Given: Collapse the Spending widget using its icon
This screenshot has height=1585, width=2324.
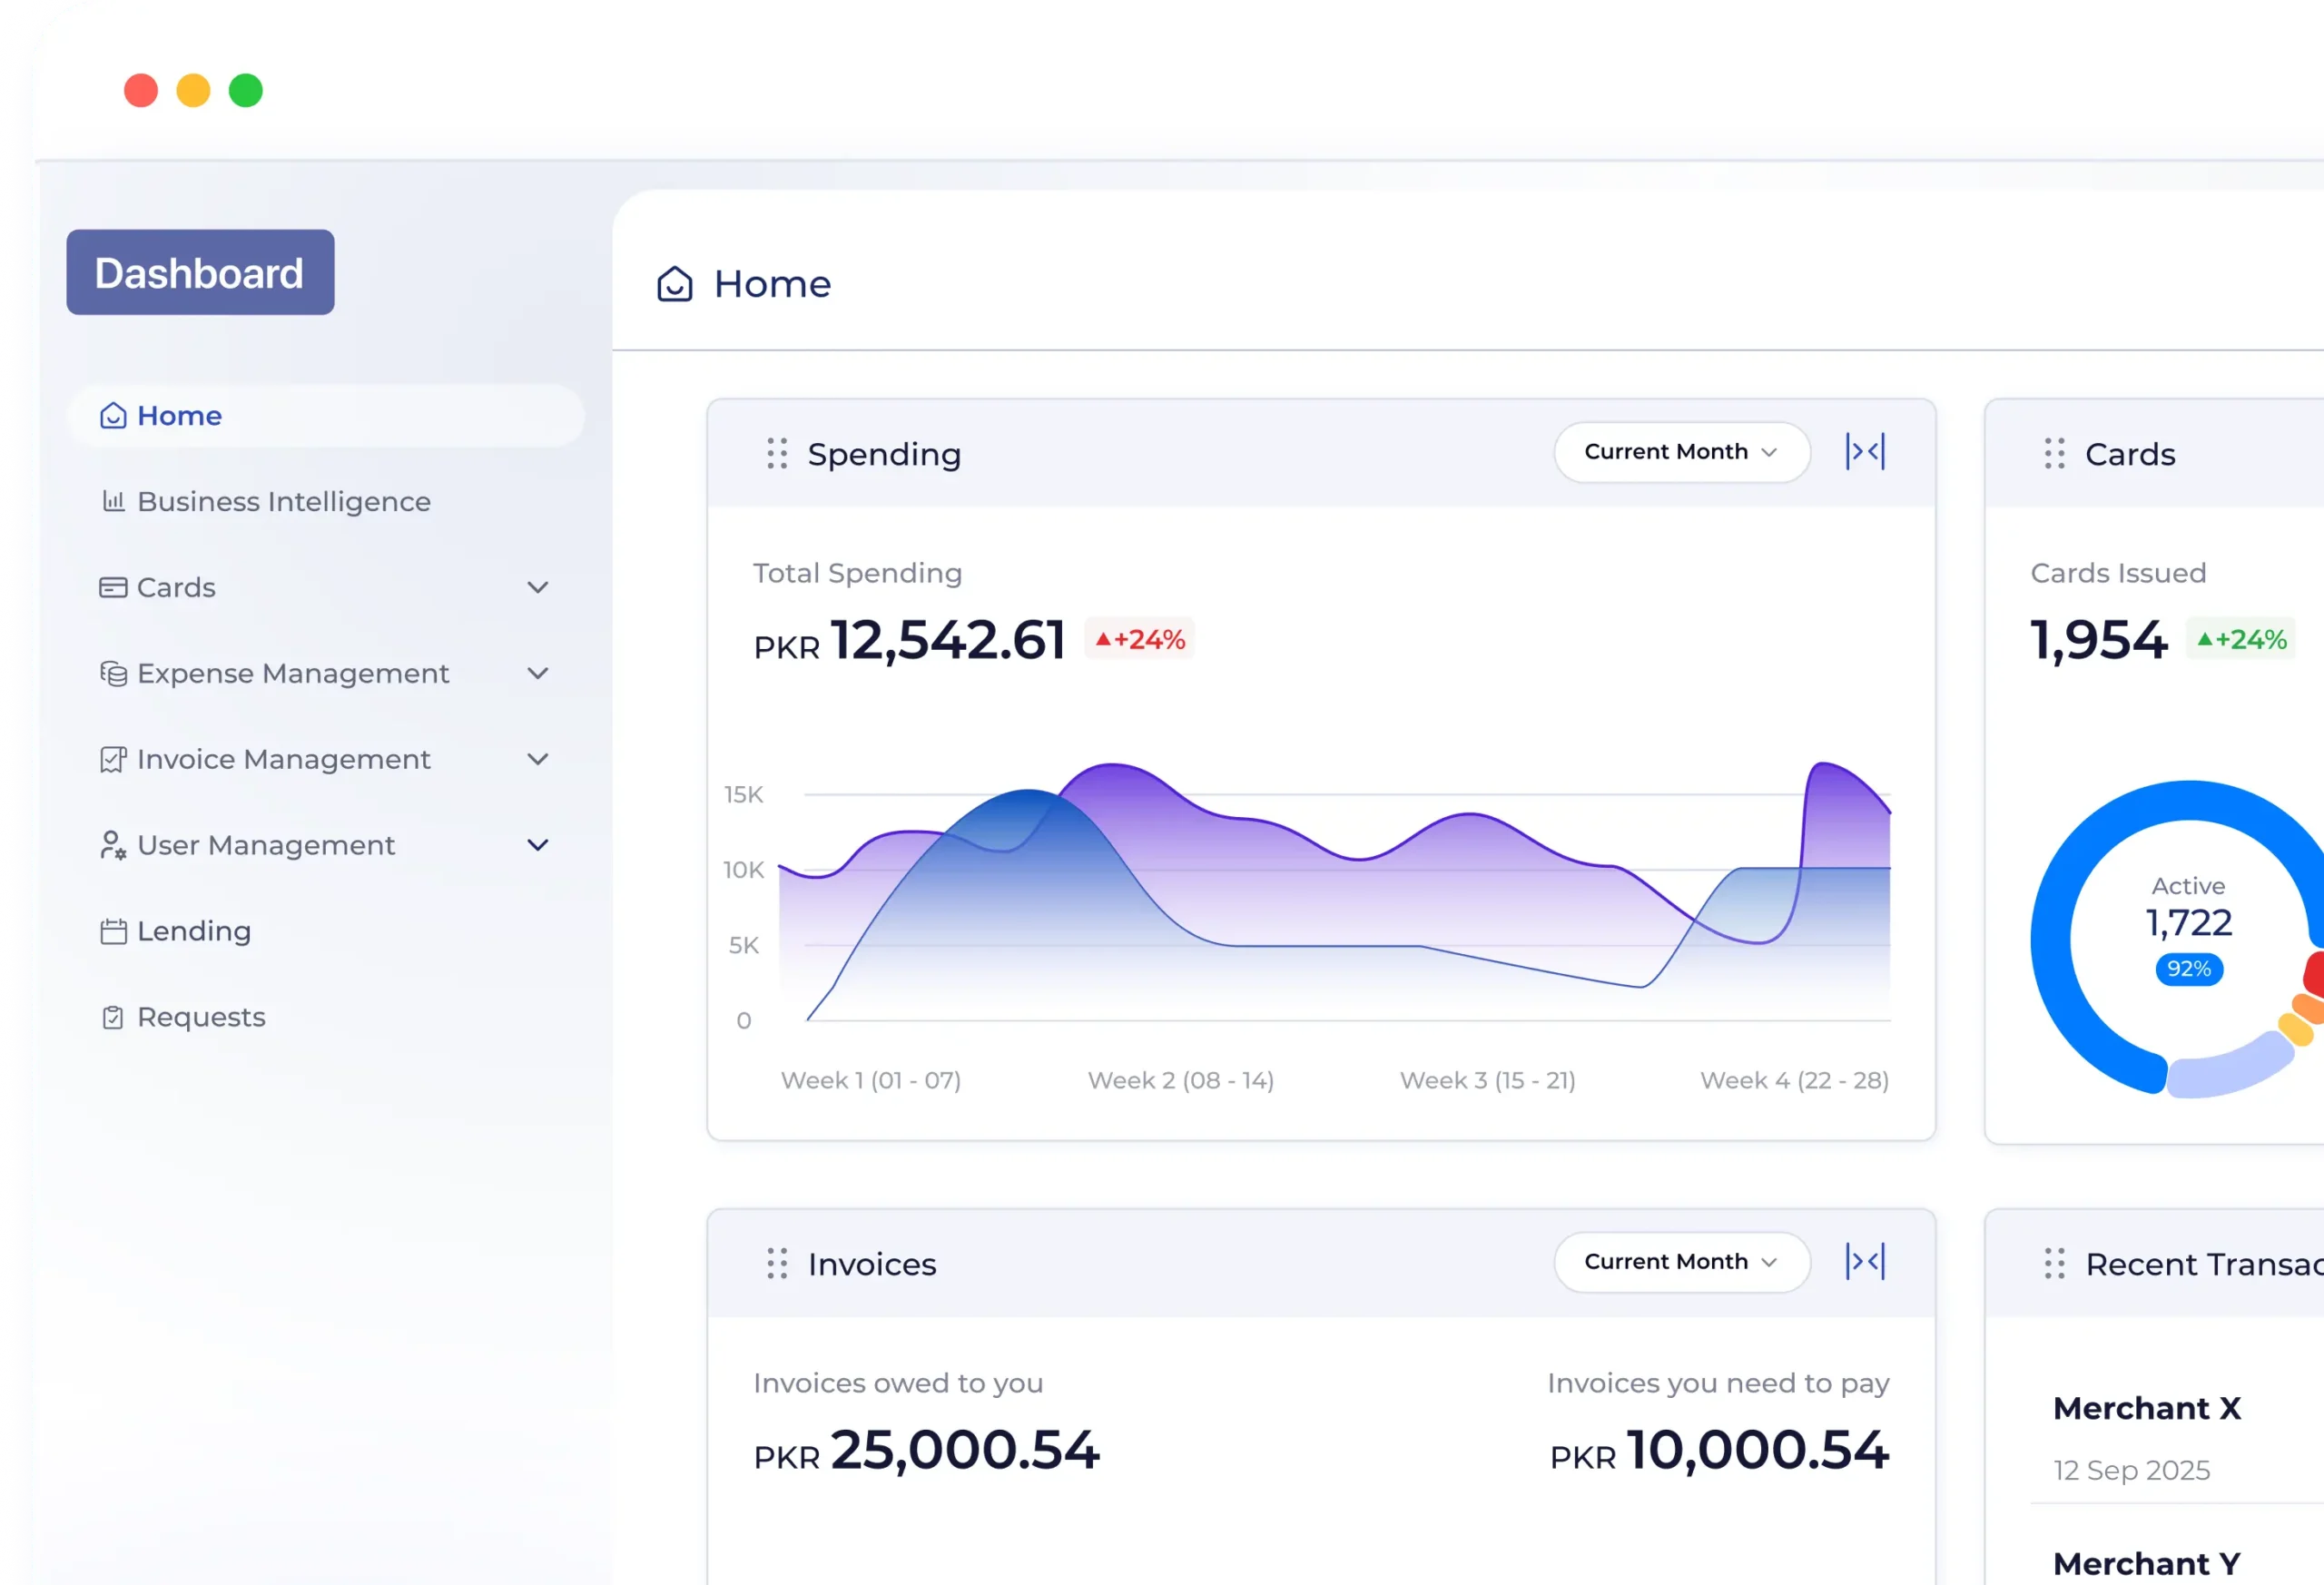Looking at the screenshot, I should pos(1865,452).
